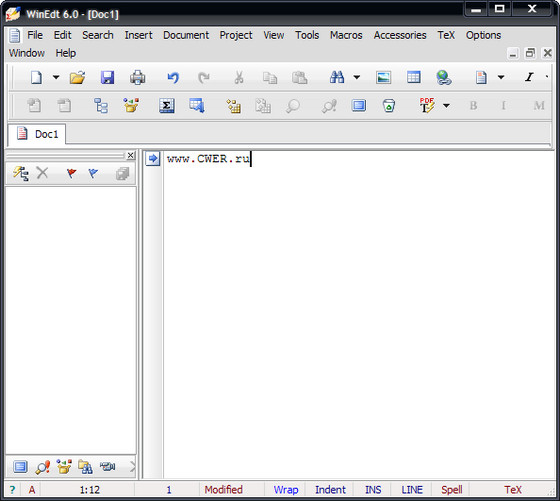Toggle Indent mode in status bar
Screen dimensions: 560x501
point(330,490)
